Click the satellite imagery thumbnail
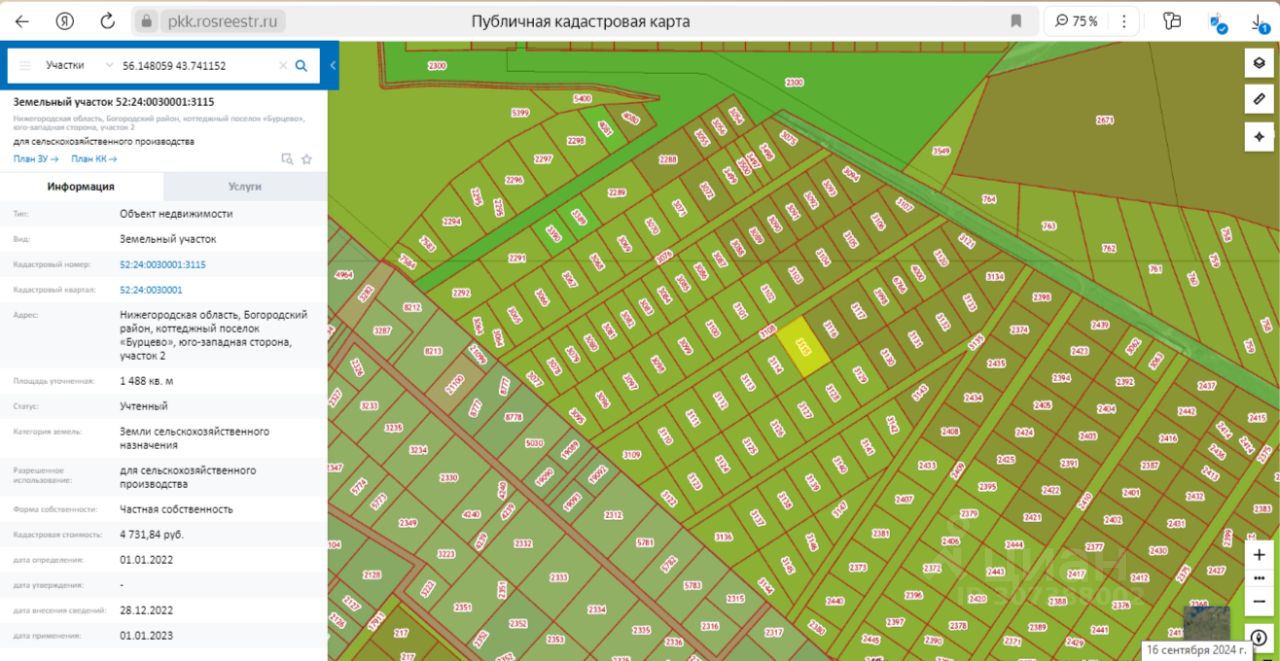This screenshot has width=1280, height=661. (1207, 621)
